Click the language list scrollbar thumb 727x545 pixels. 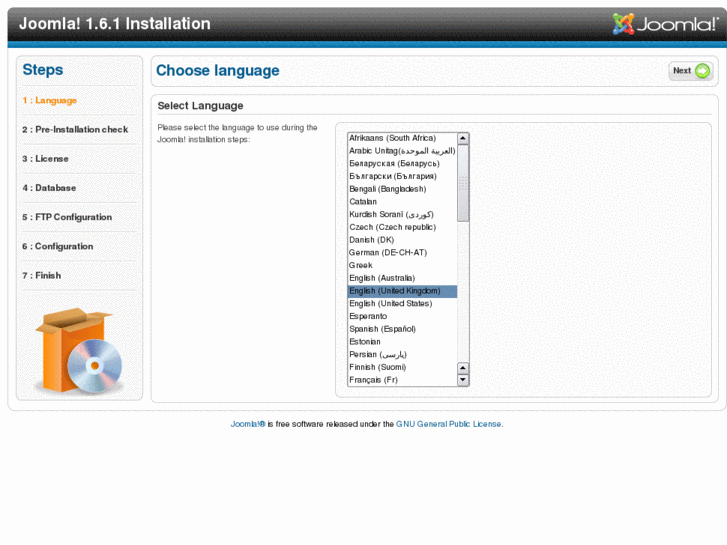coord(463,183)
